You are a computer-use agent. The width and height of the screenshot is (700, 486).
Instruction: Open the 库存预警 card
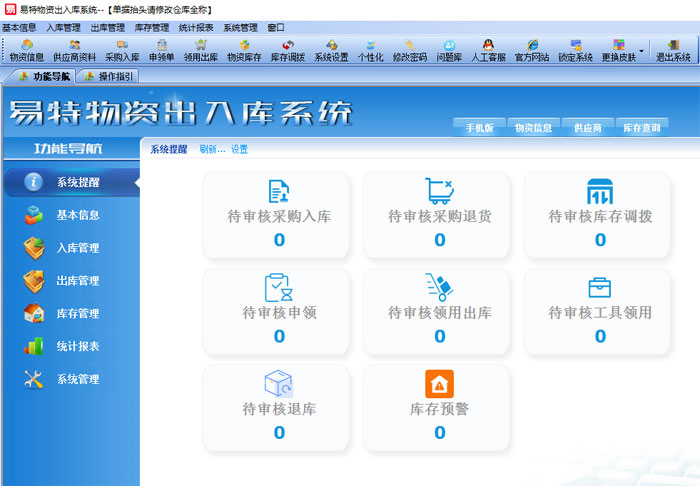click(437, 407)
